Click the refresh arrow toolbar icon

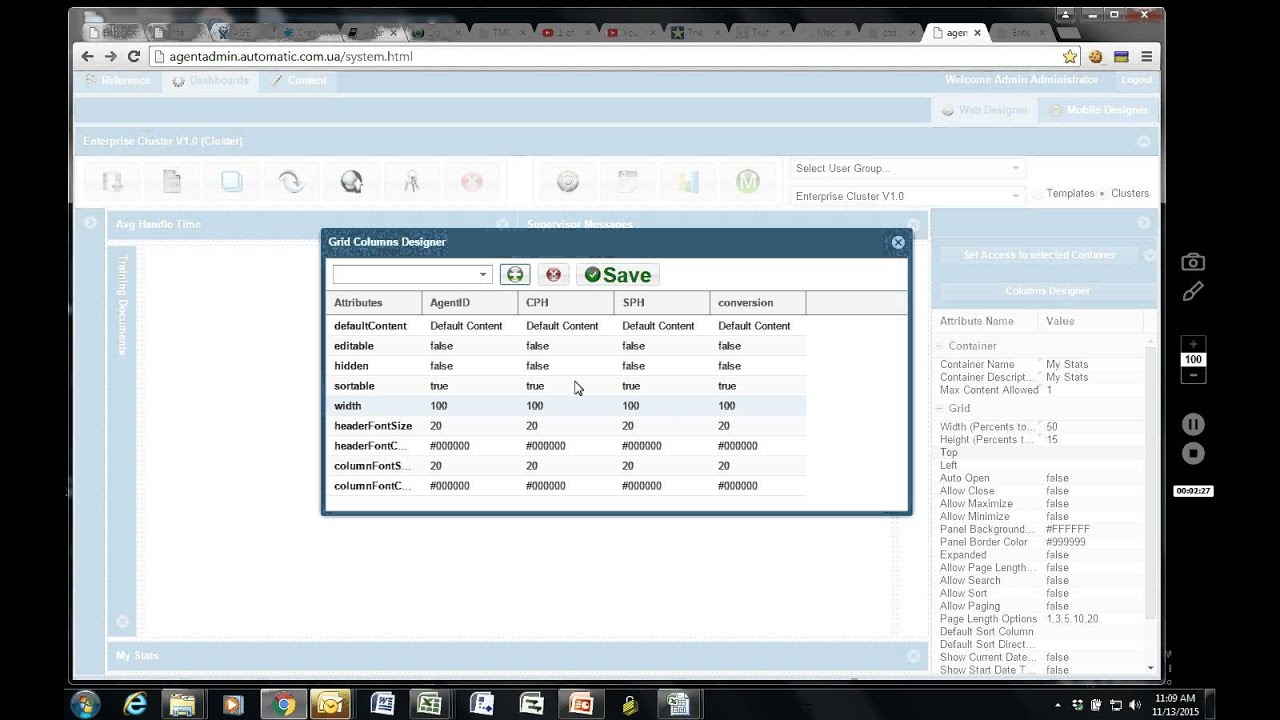point(291,182)
